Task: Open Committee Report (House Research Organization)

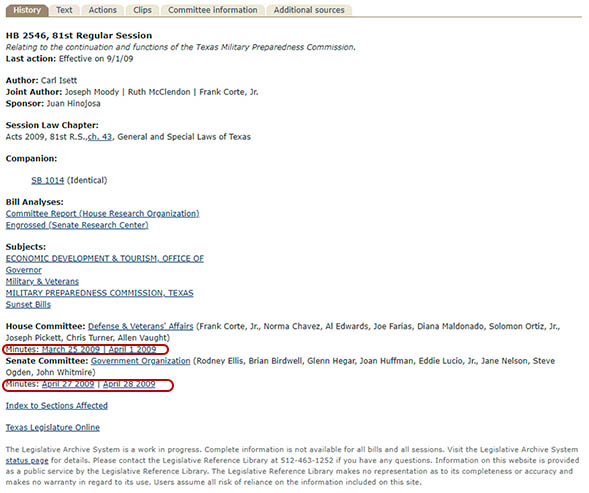Action: coord(103,213)
